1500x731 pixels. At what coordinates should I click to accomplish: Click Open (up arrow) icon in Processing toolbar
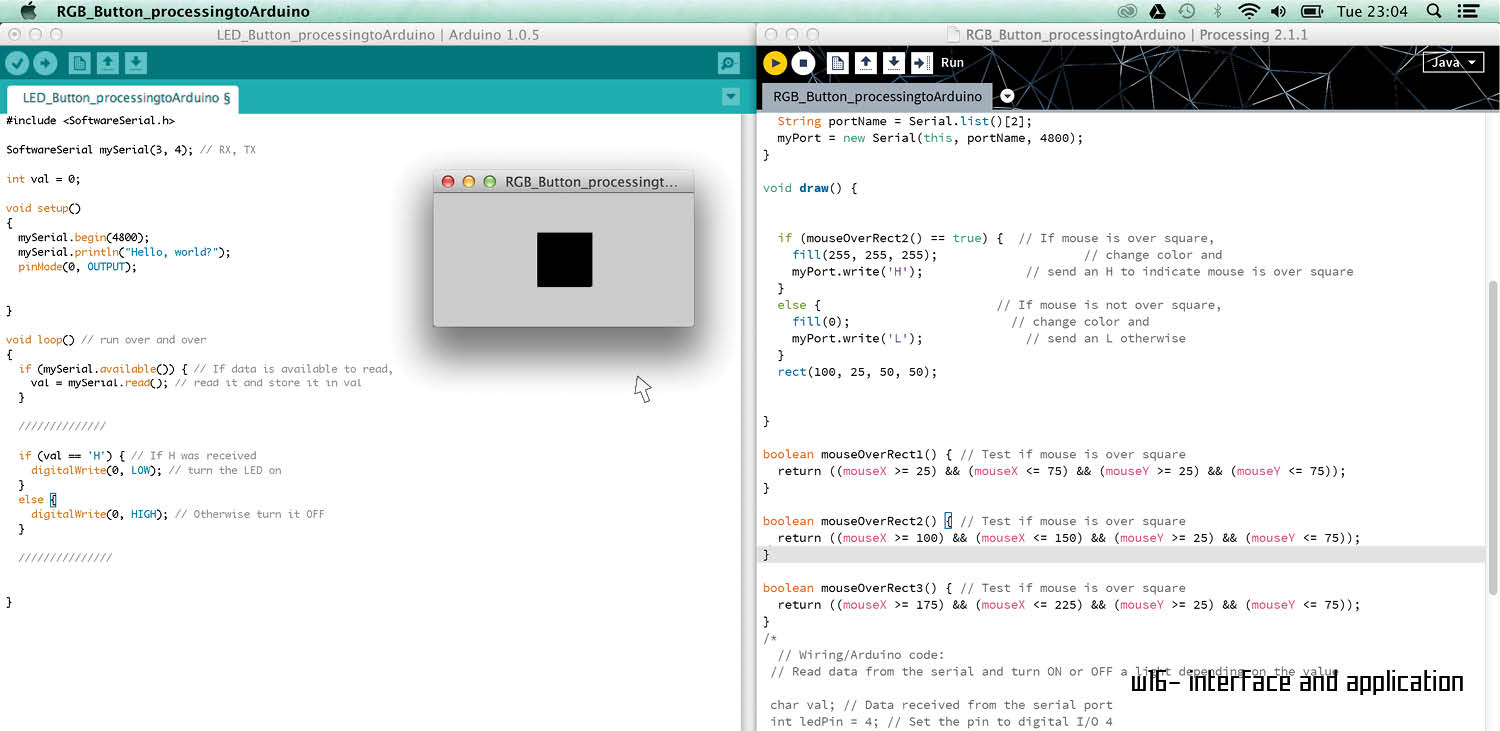coord(866,63)
